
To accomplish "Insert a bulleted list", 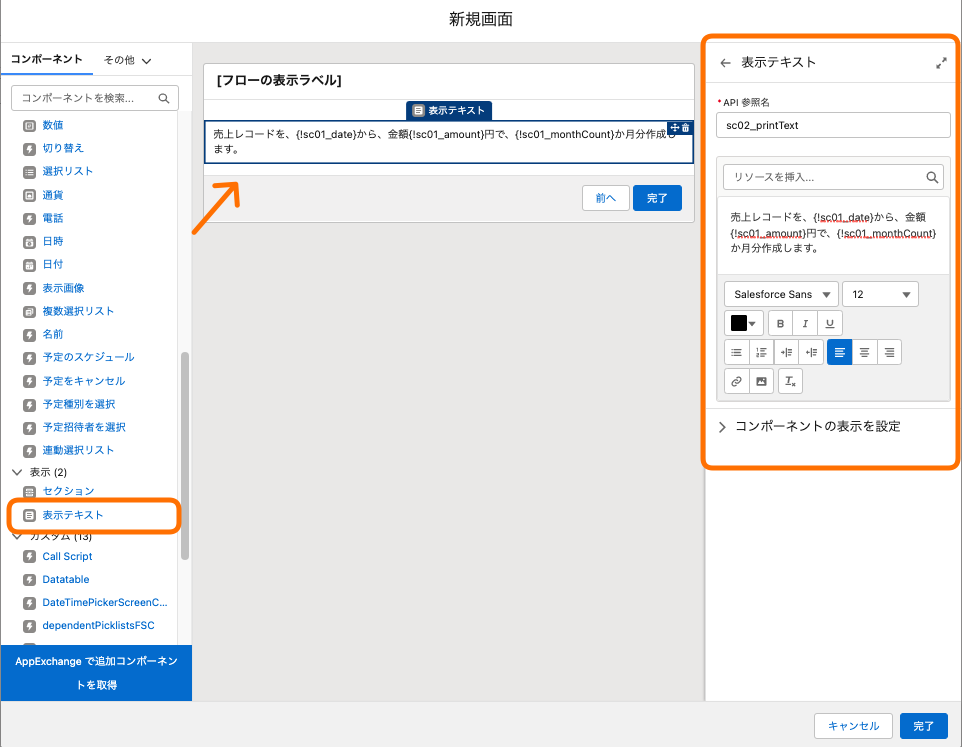I will 736,352.
